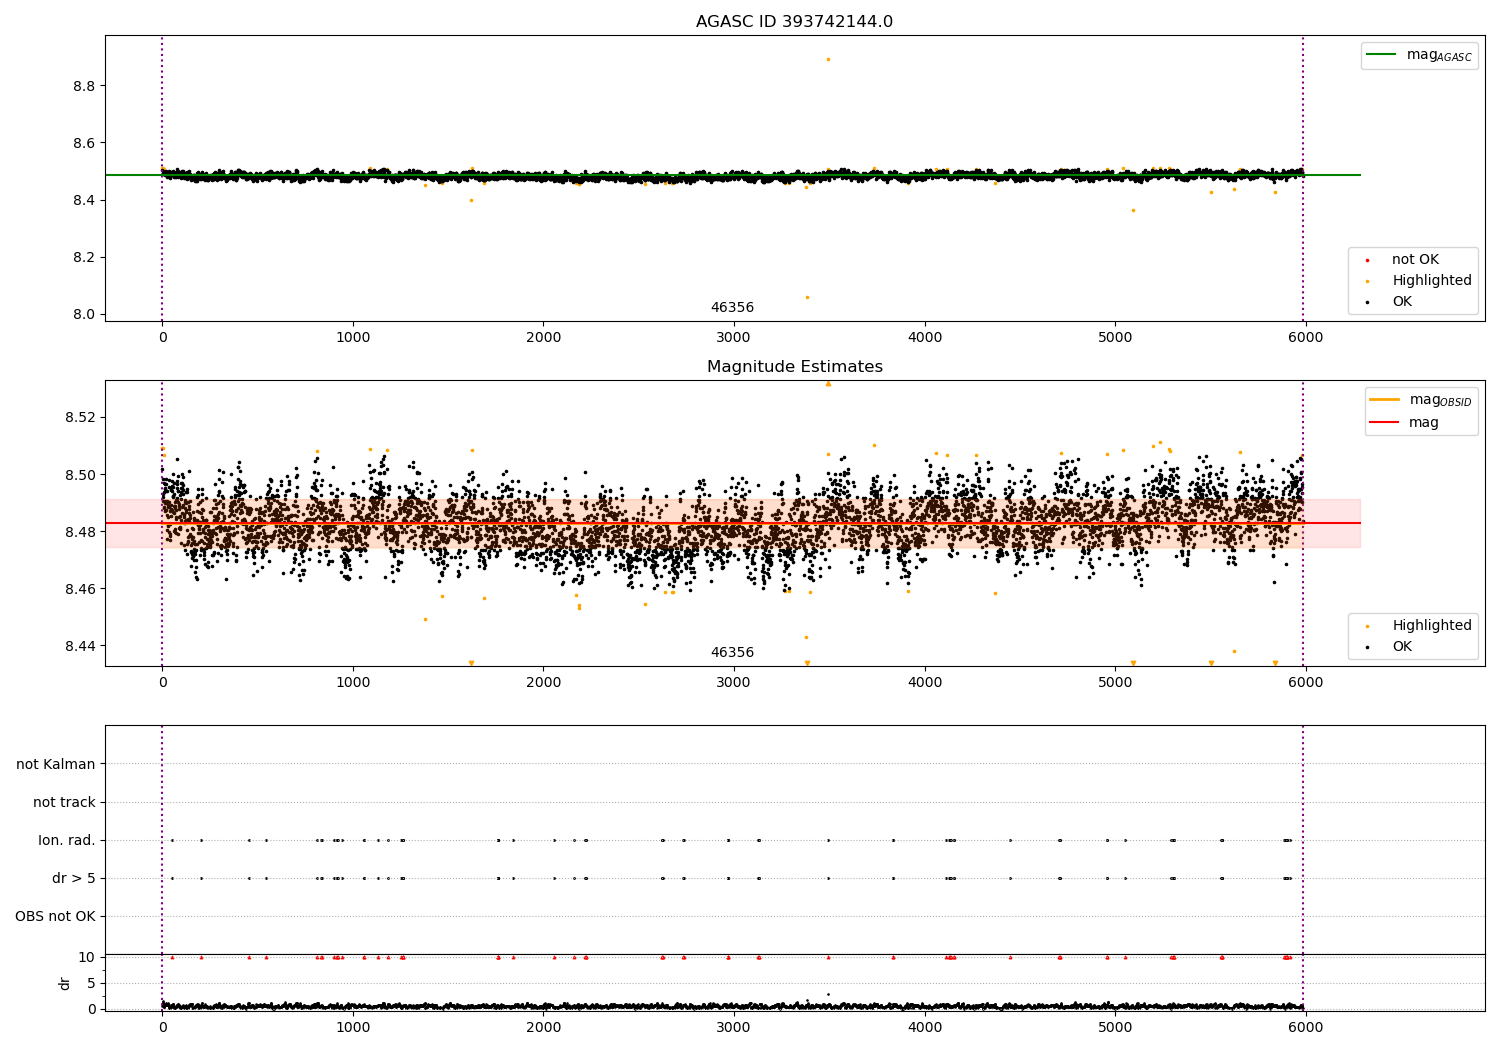Click the 8.8 y-axis tick of top plot

[84, 86]
